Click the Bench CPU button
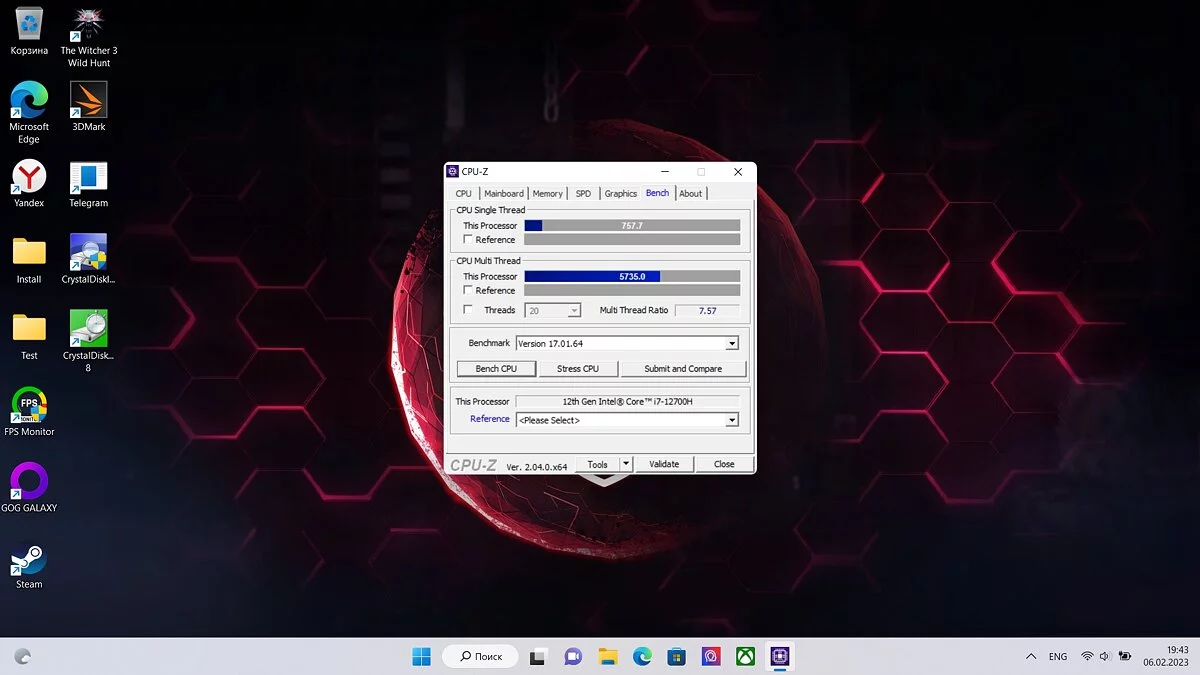Screen dimensions: 1200x675 [x=496, y=369]
